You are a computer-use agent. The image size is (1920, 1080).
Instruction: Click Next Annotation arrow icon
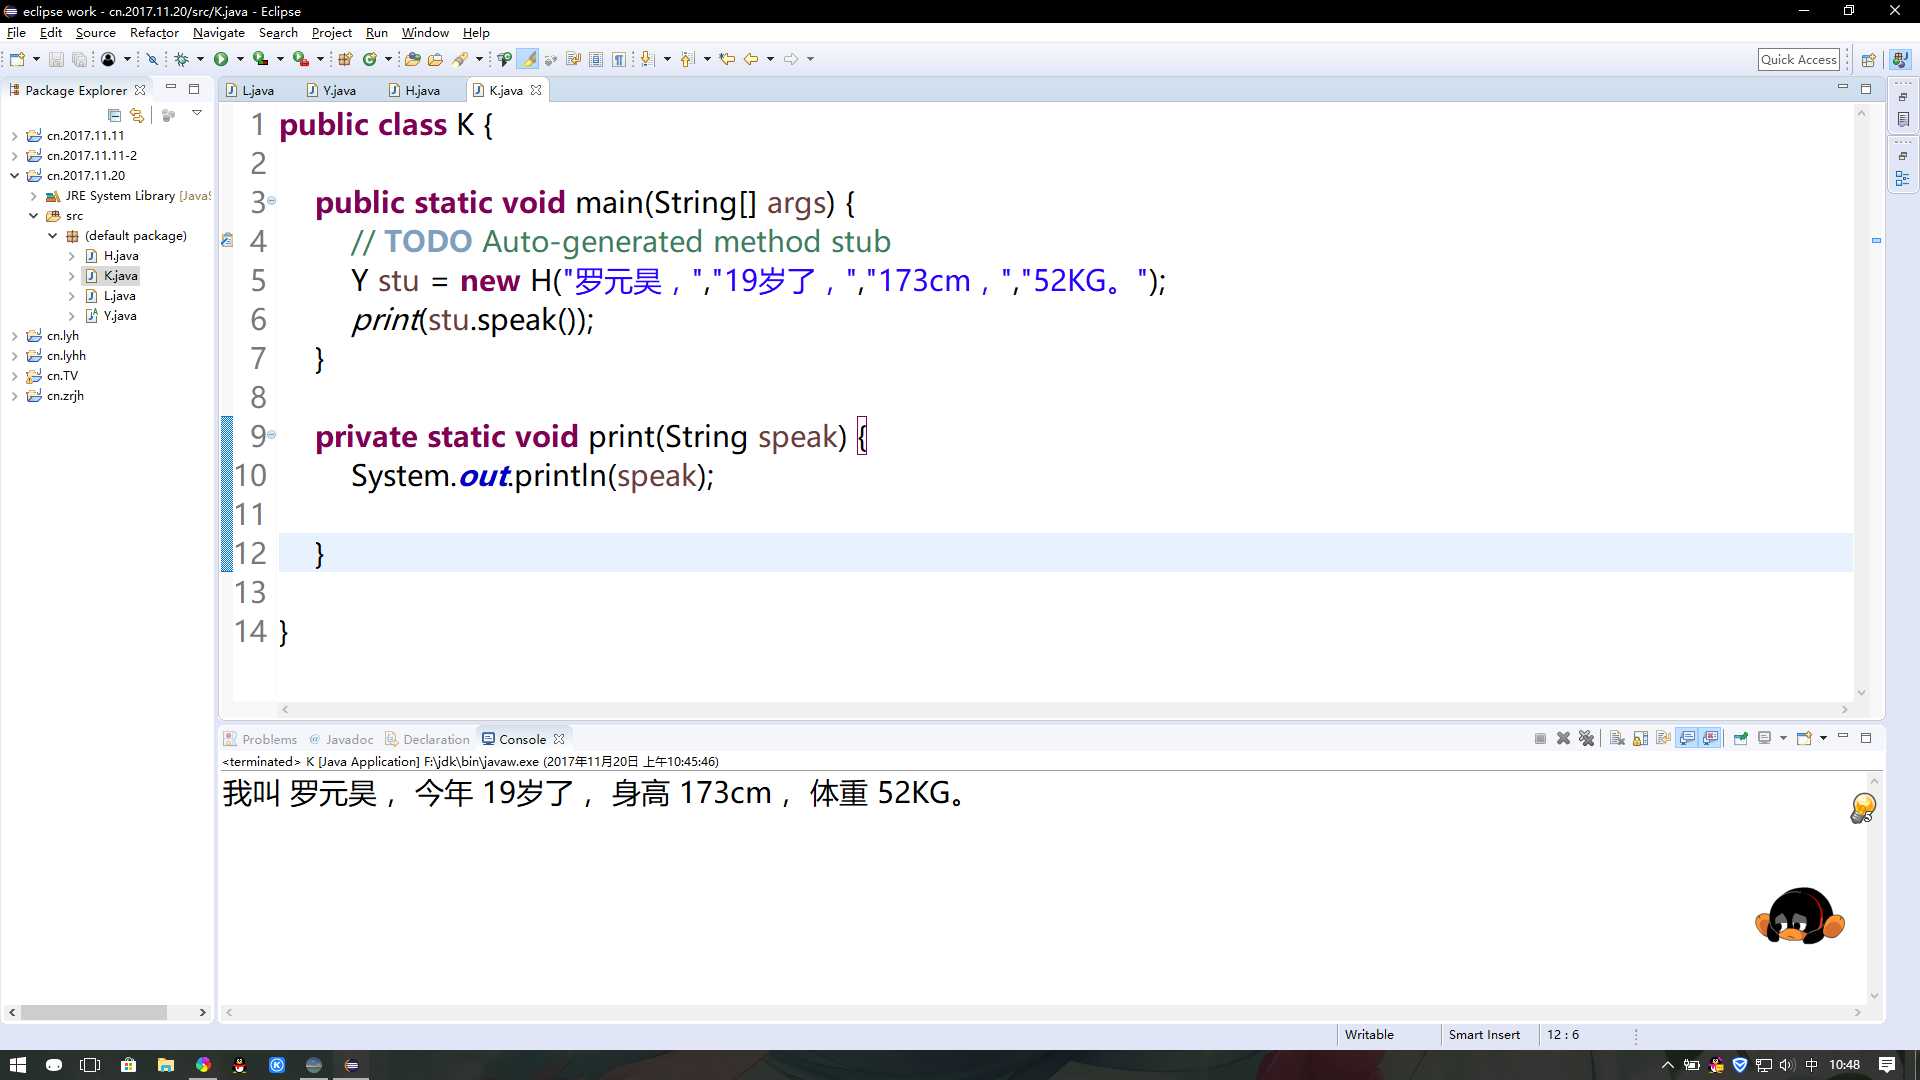click(x=647, y=59)
